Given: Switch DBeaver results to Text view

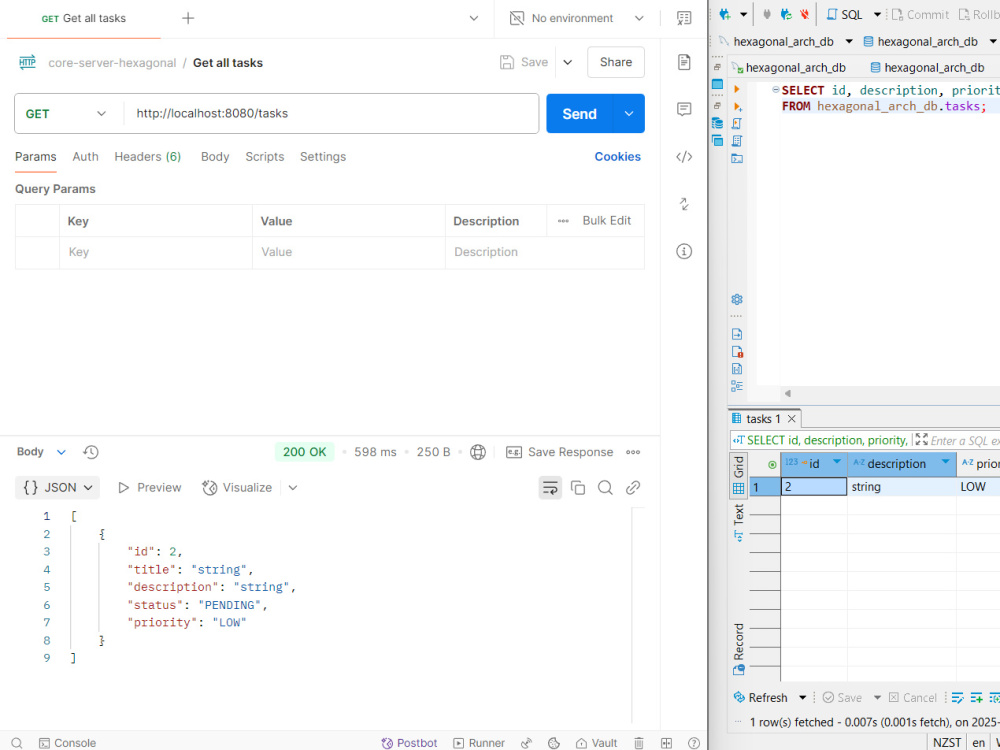Looking at the screenshot, I should pos(739,522).
